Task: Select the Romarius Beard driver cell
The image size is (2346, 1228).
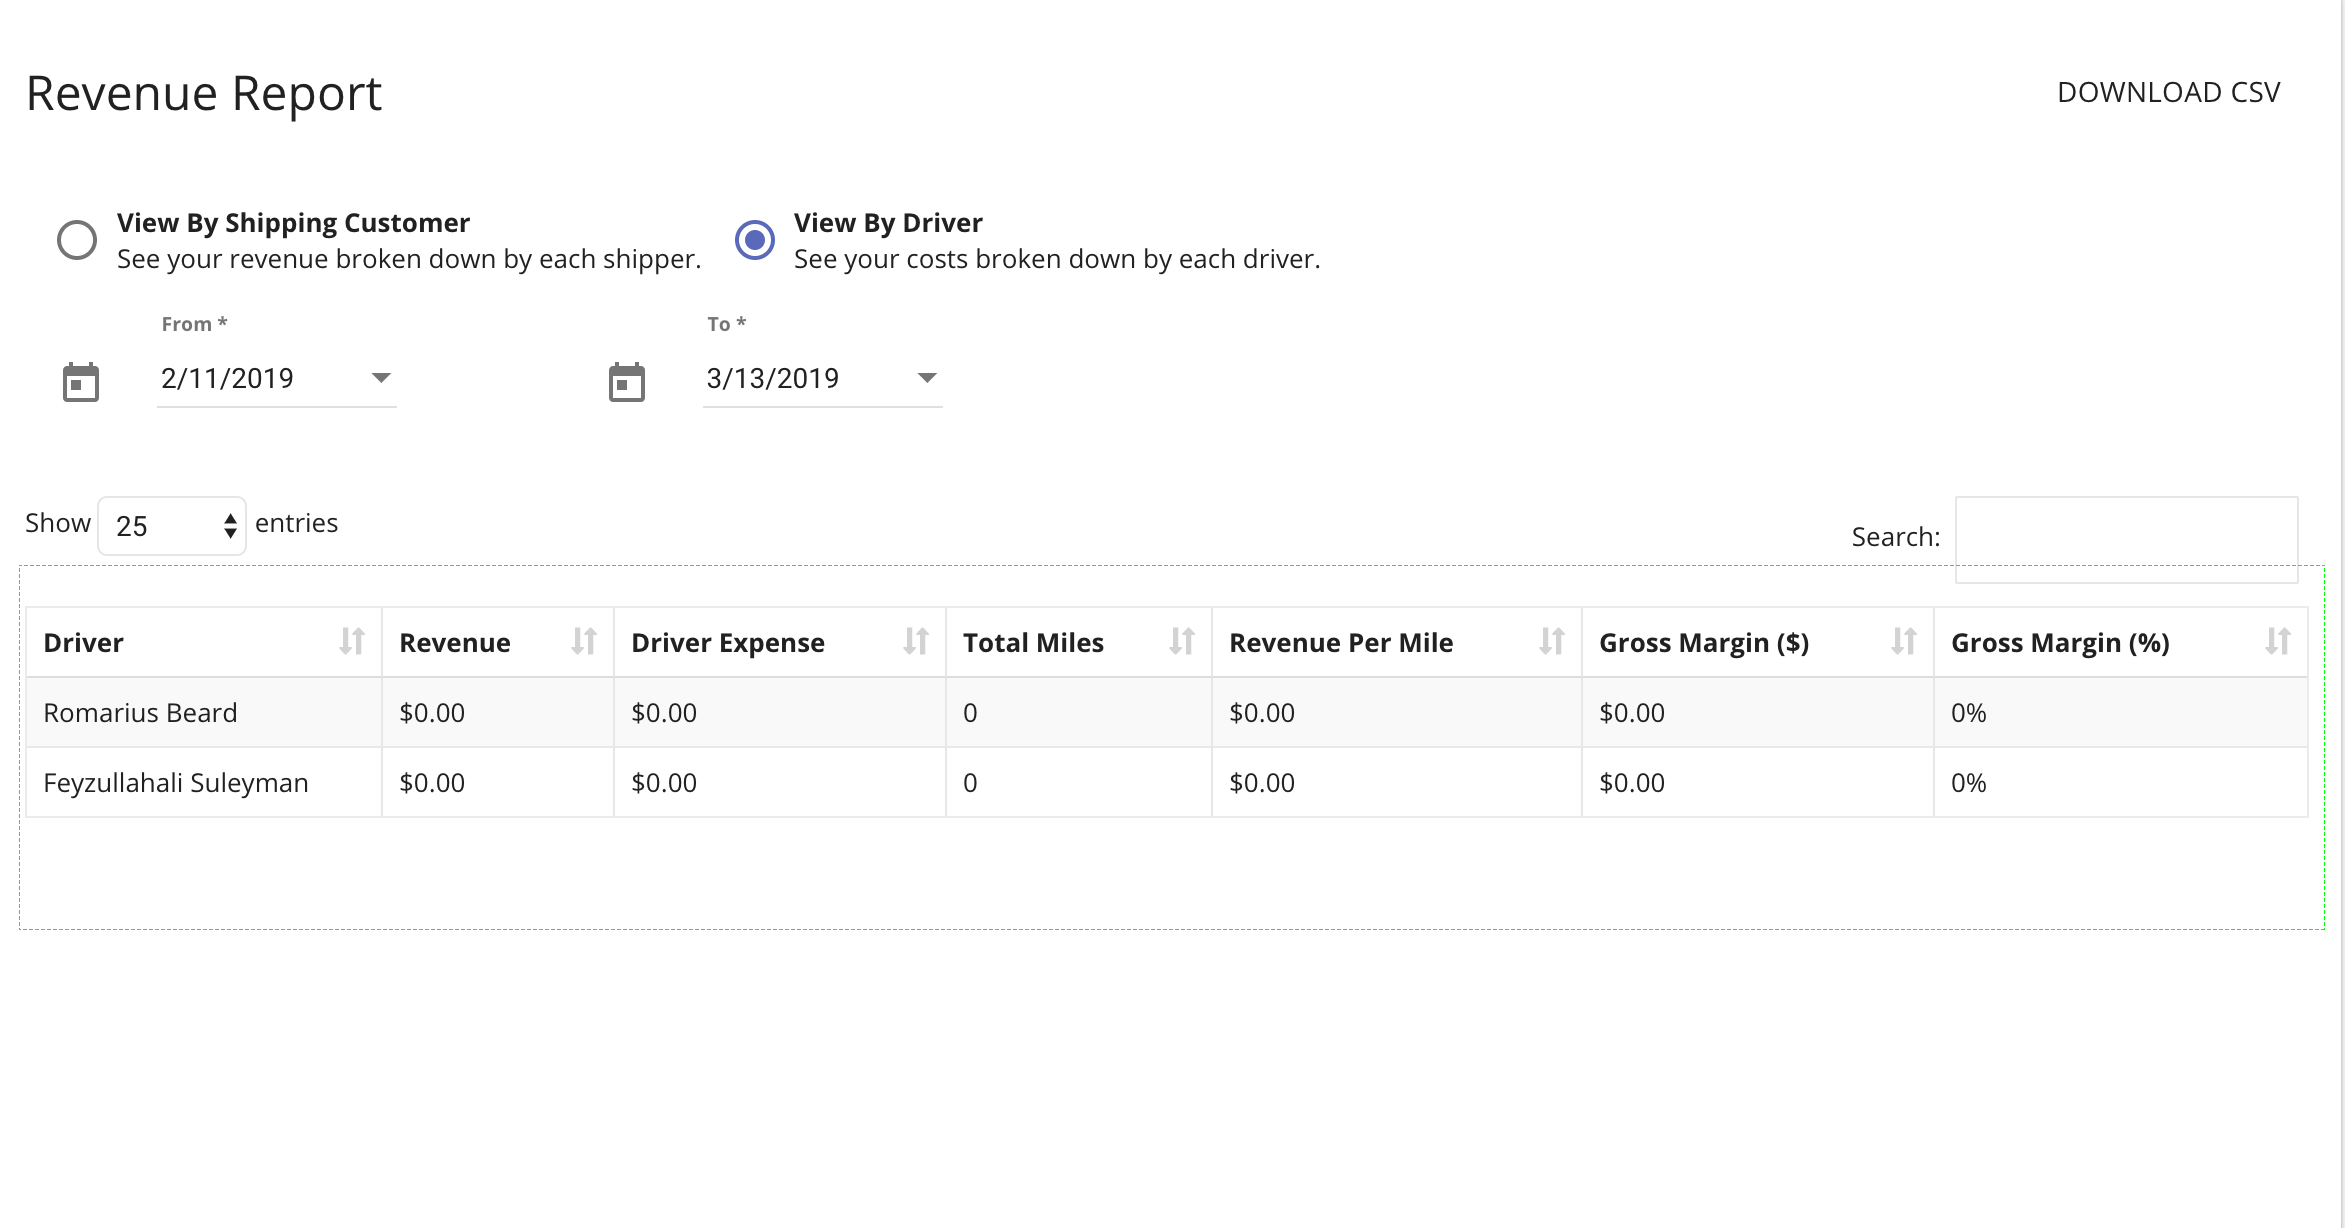Action: (x=204, y=712)
